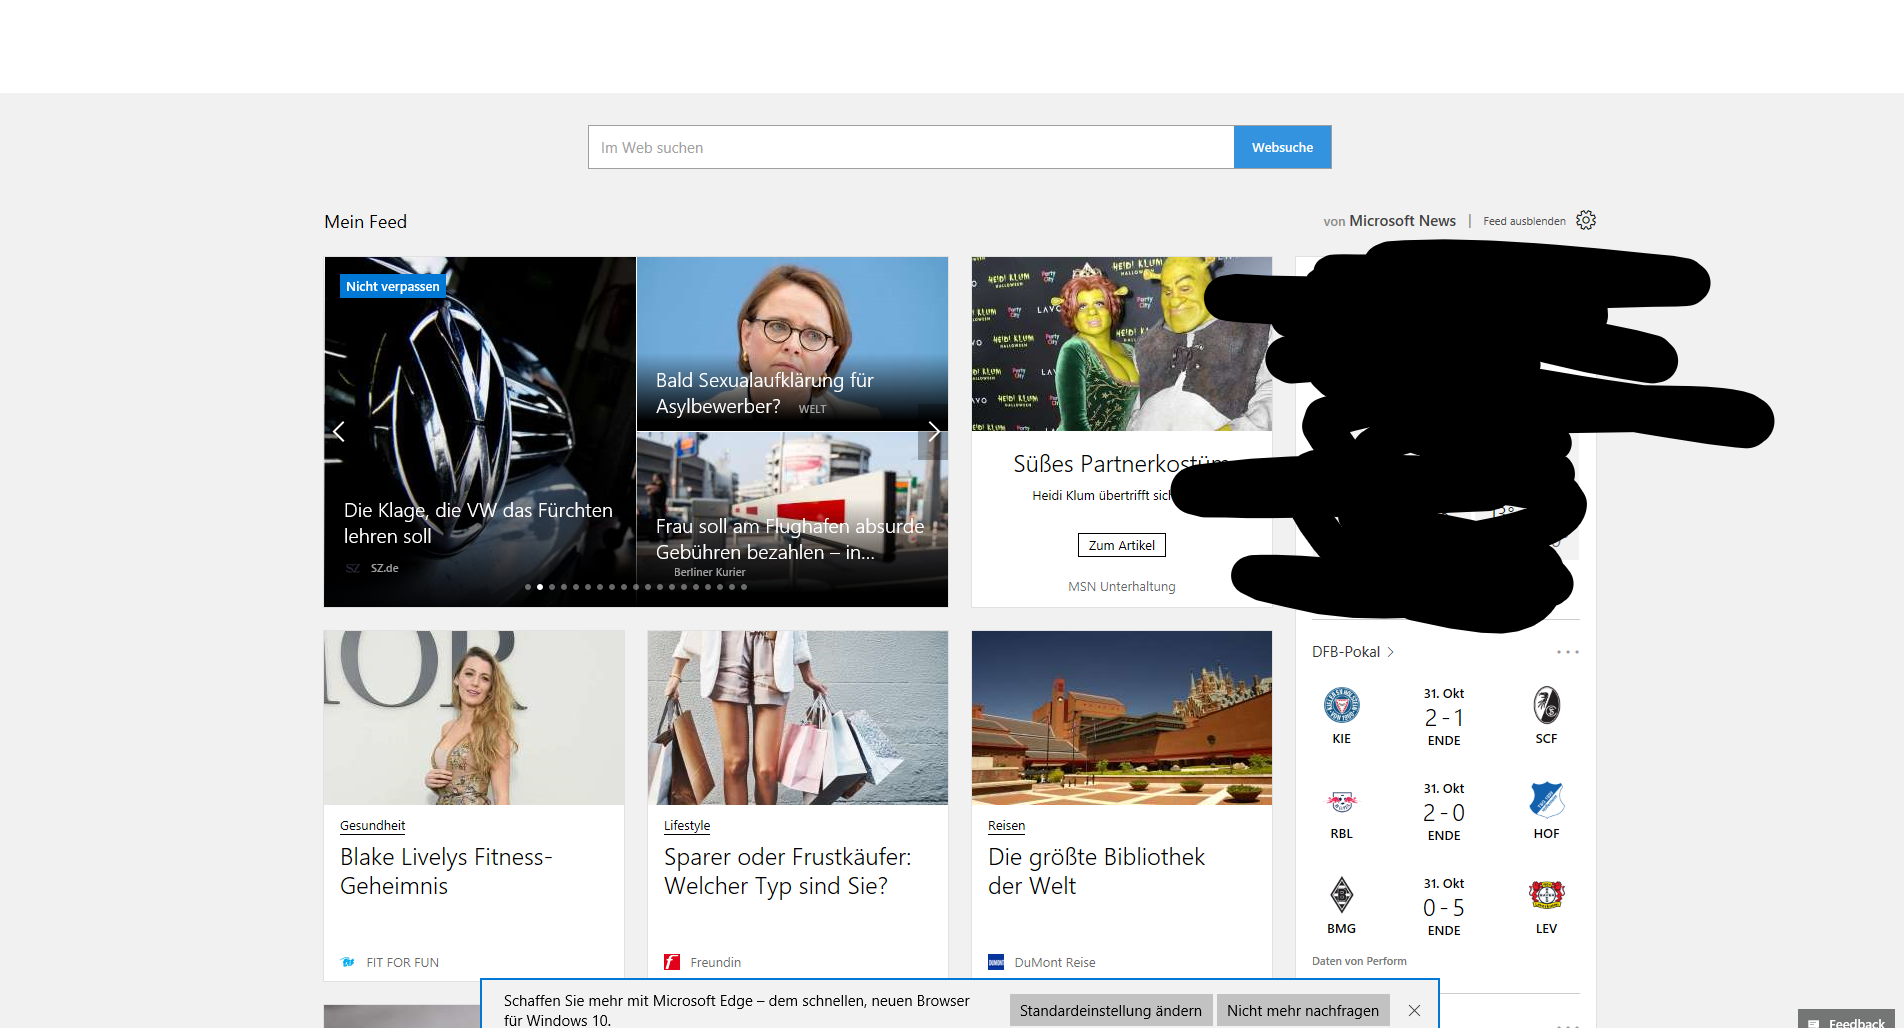Viewport: 1904px width, 1028px height.
Task: Select the RBL team crest
Action: click(1341, 801)
